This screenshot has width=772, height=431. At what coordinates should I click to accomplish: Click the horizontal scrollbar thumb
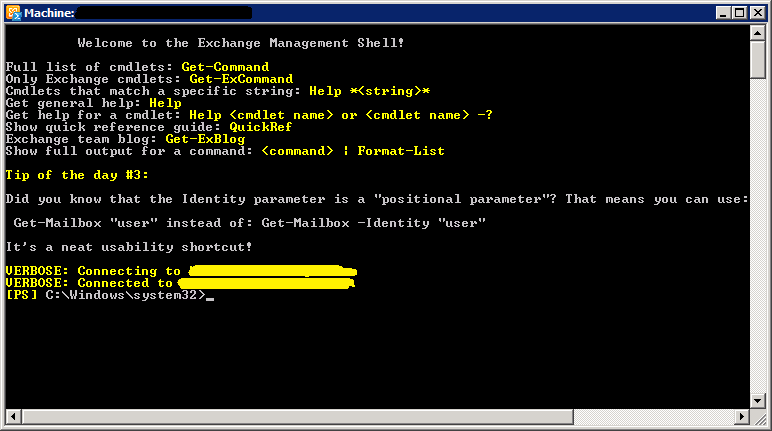click(297, 417)
